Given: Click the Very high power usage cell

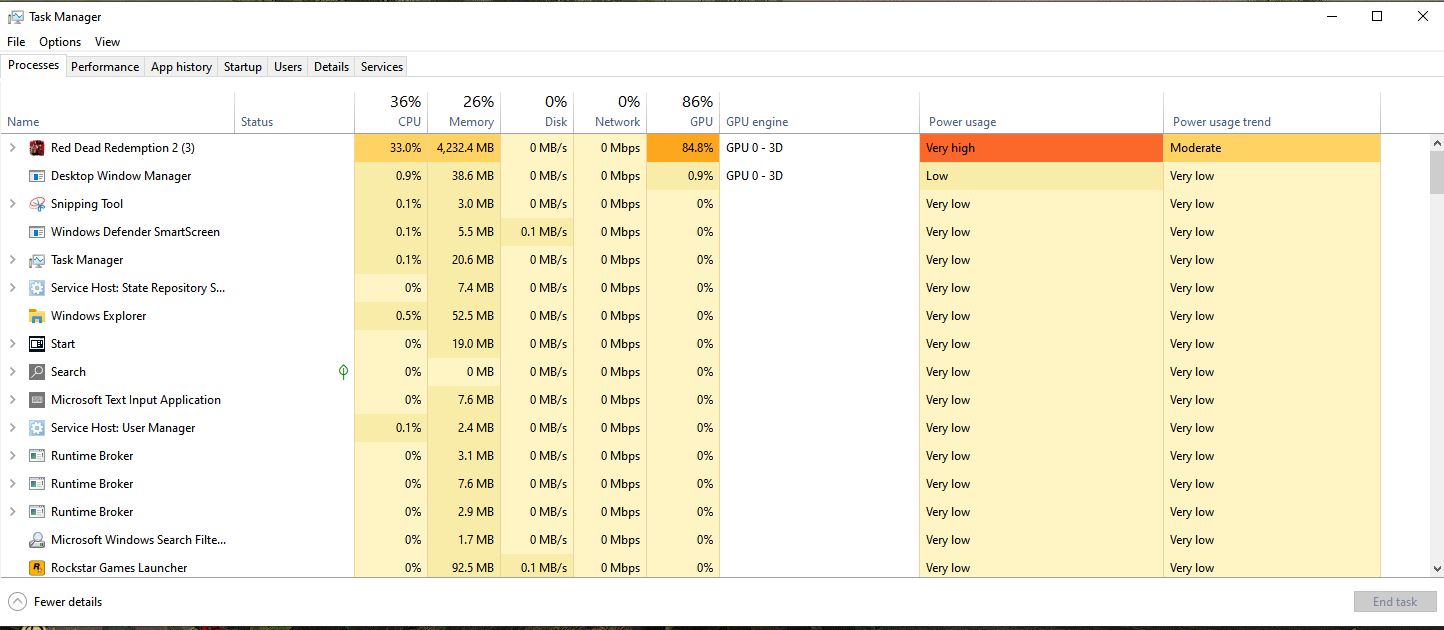Looking at the screenshot, I should (1041, 148).
